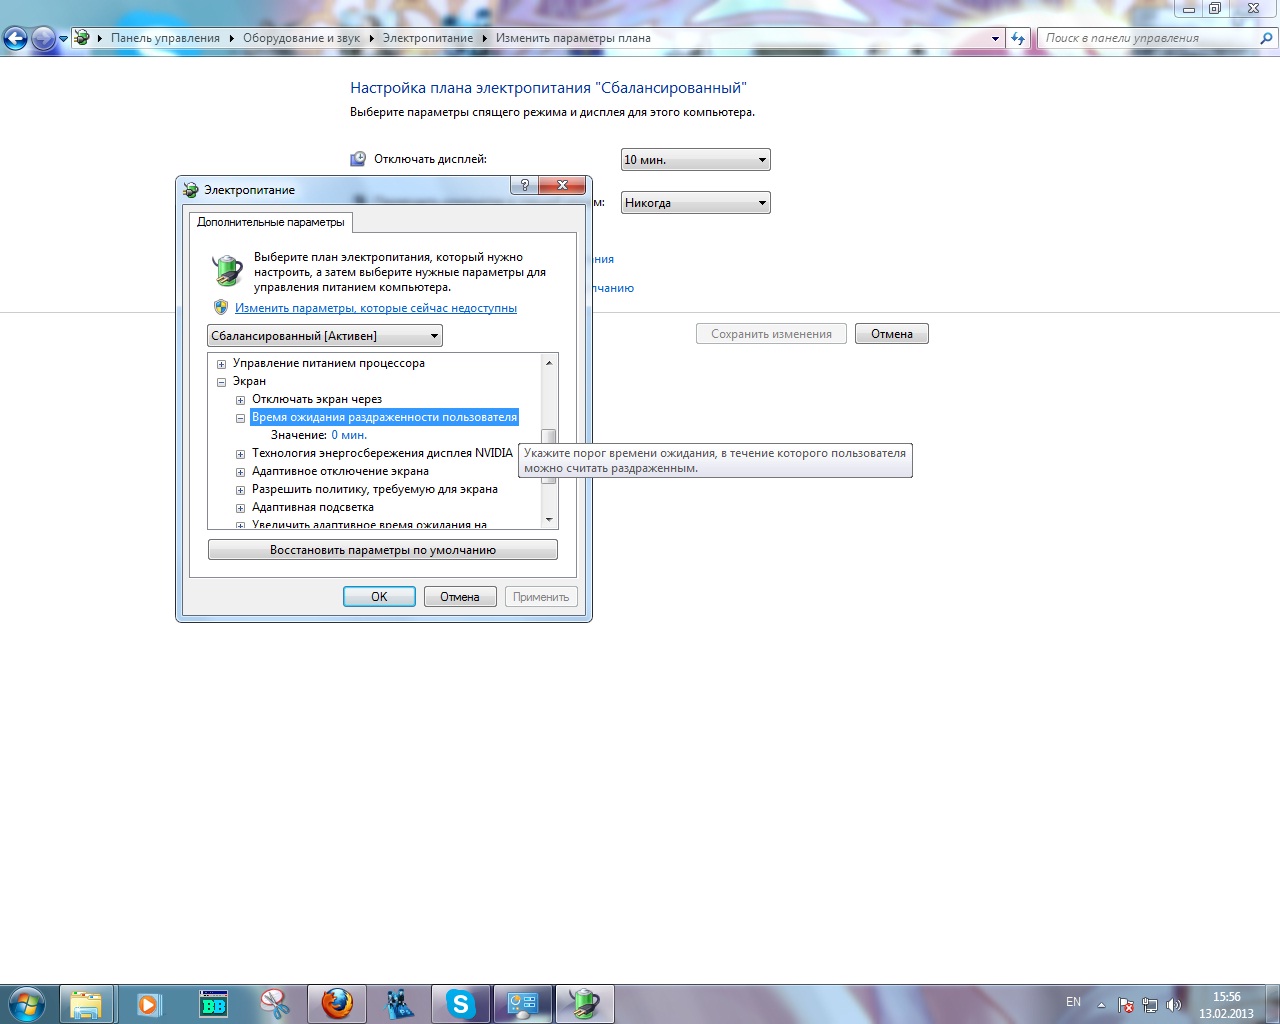Click 'Оборудование и звук' in the breadcrumb

click(301, 38)
